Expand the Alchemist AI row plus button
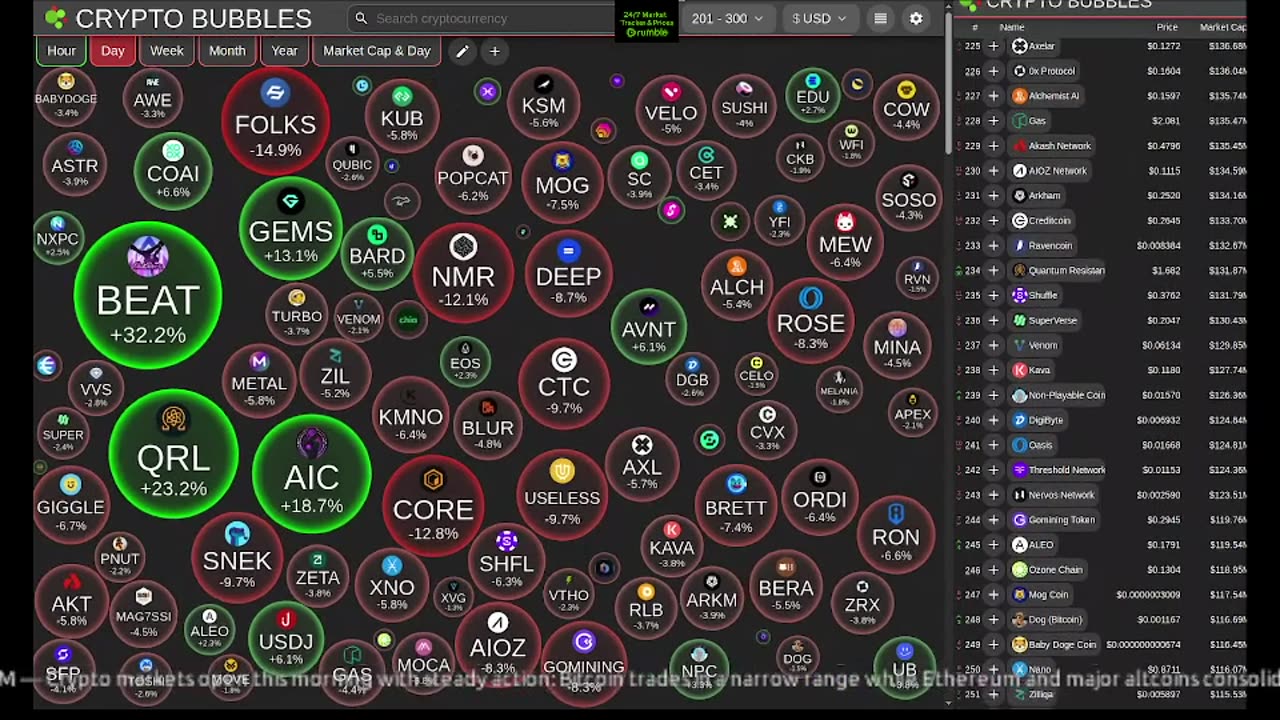This screenshot has width=1280, height=720. [x=993, y=96]
